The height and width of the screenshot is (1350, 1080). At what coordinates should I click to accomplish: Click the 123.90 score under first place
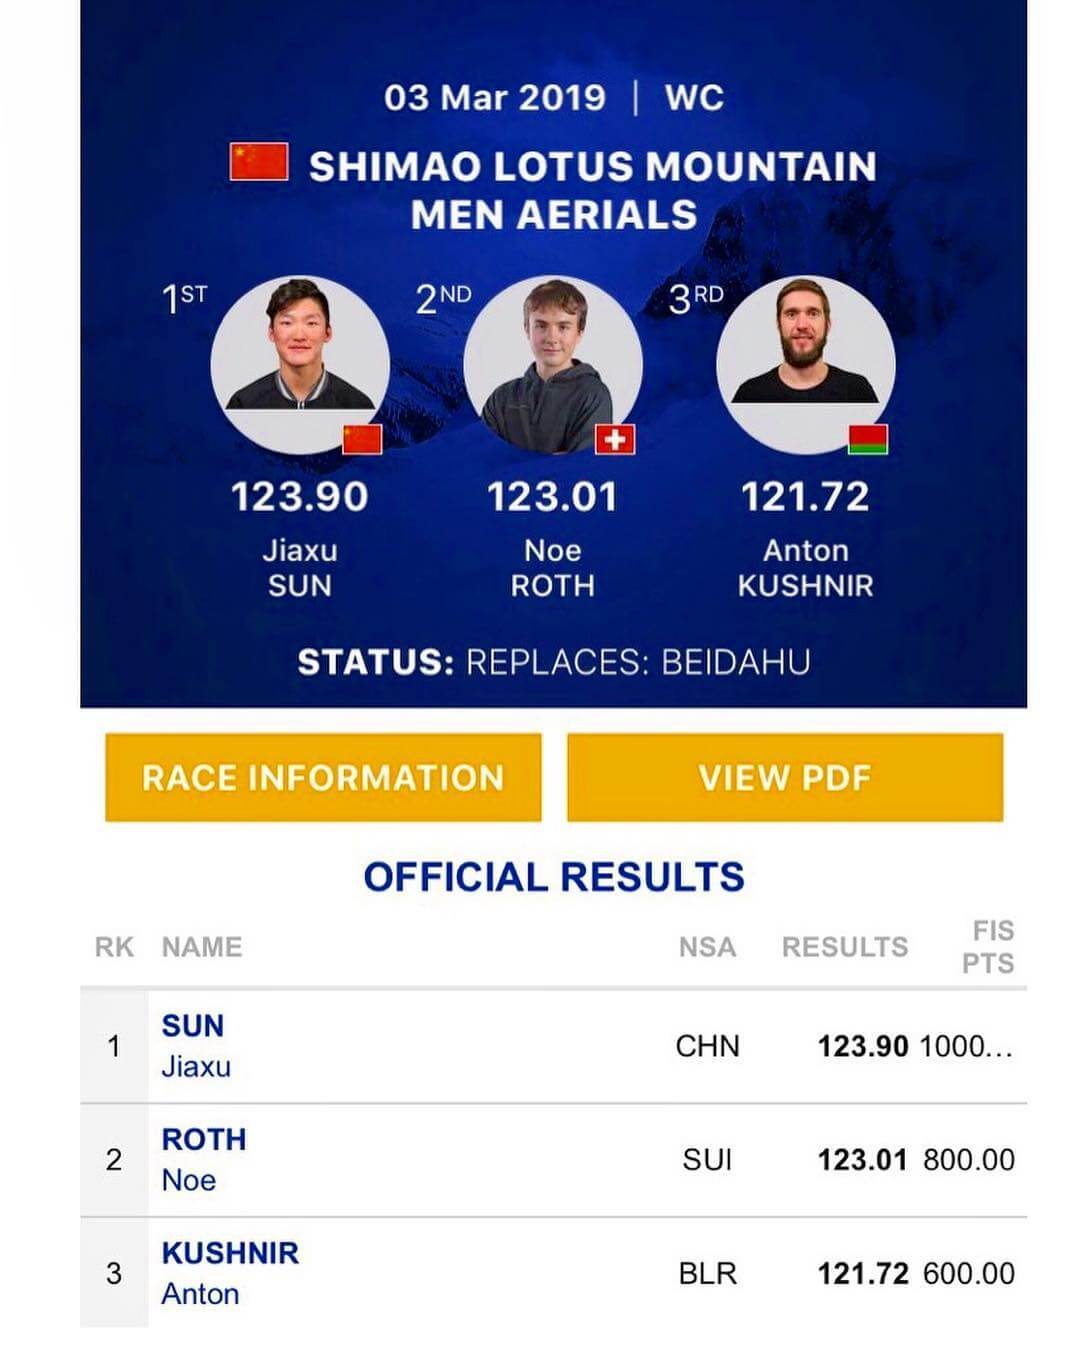(300, 497)
